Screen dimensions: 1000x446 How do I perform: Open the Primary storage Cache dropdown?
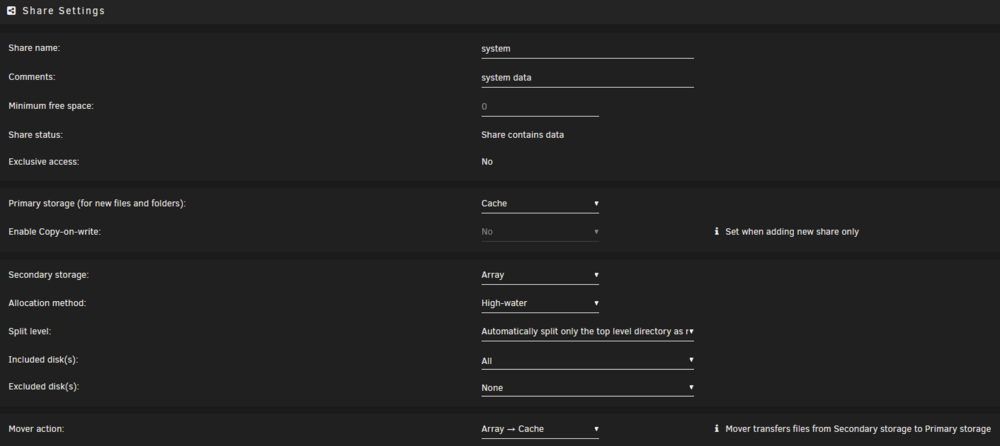pos(540,204)
